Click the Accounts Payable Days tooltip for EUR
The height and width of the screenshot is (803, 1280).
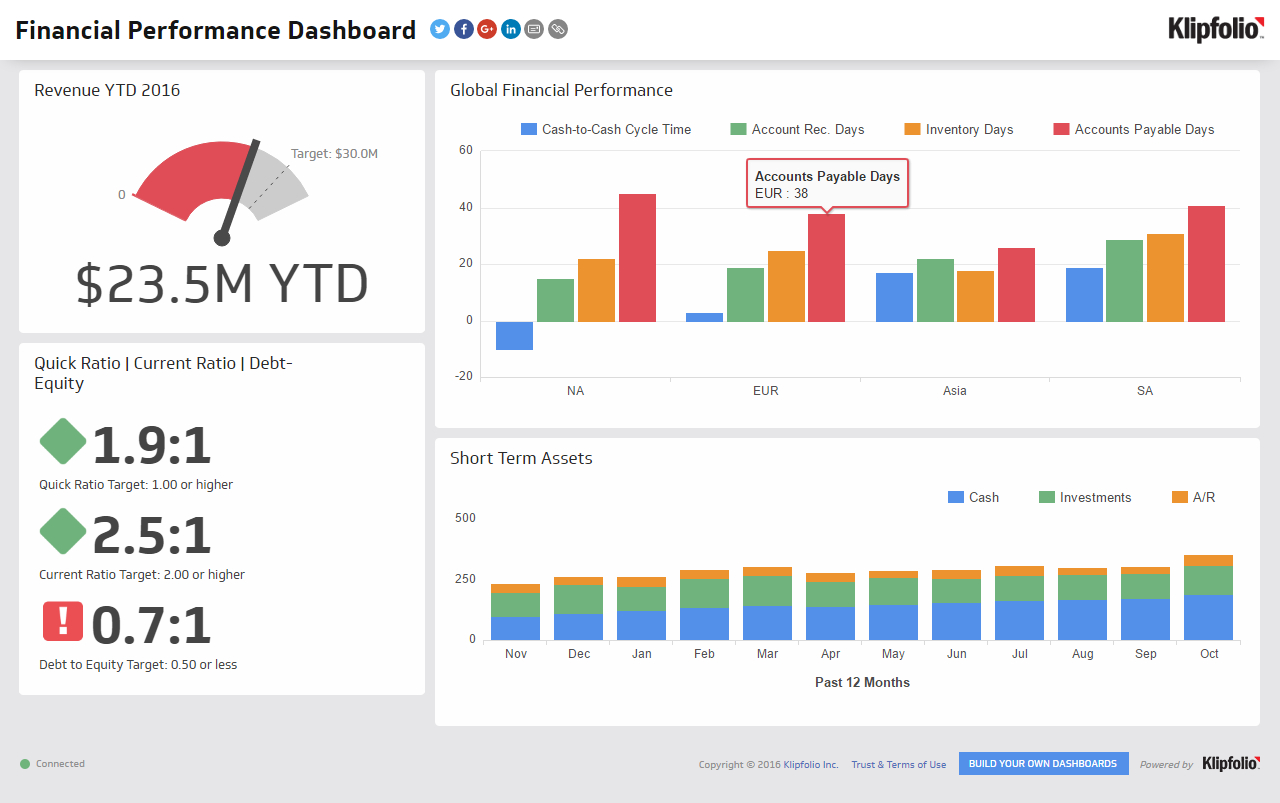click(x=827, y=183)
